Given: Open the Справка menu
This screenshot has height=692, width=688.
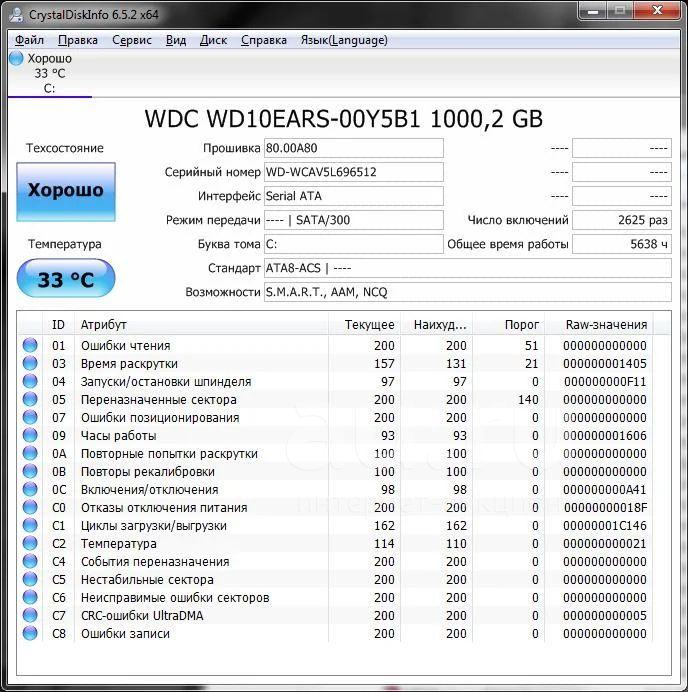Looking at the screenshot, I should (263, 40).
